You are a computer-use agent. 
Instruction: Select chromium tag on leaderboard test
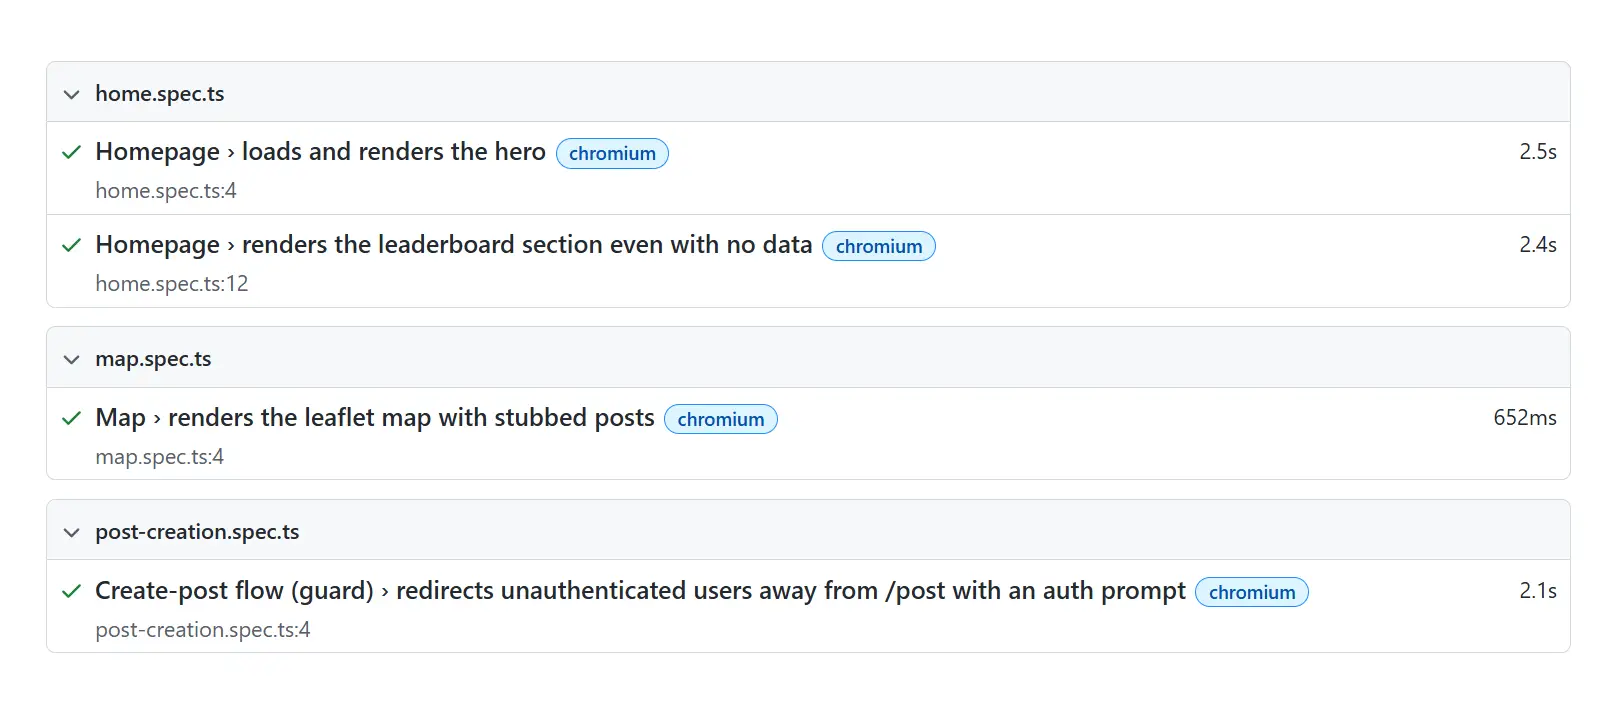click(879, 246)
